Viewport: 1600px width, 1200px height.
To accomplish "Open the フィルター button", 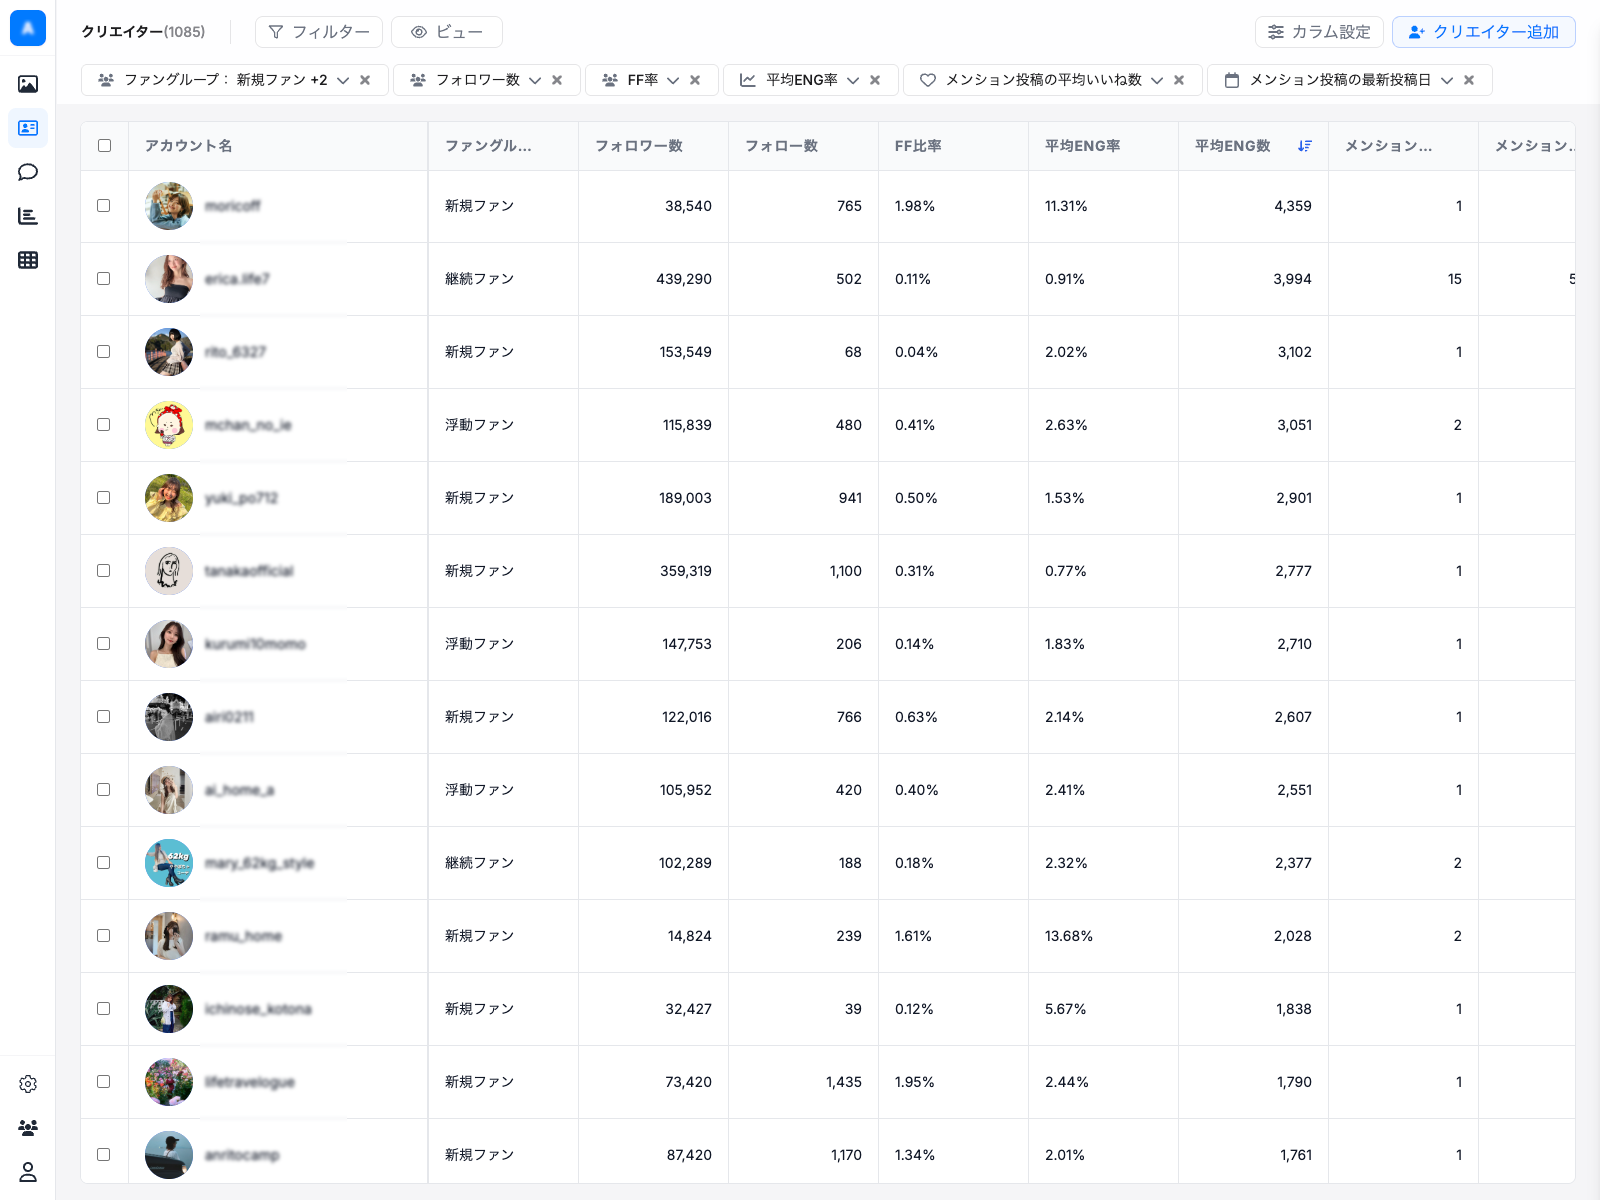I will pos(319,32).
